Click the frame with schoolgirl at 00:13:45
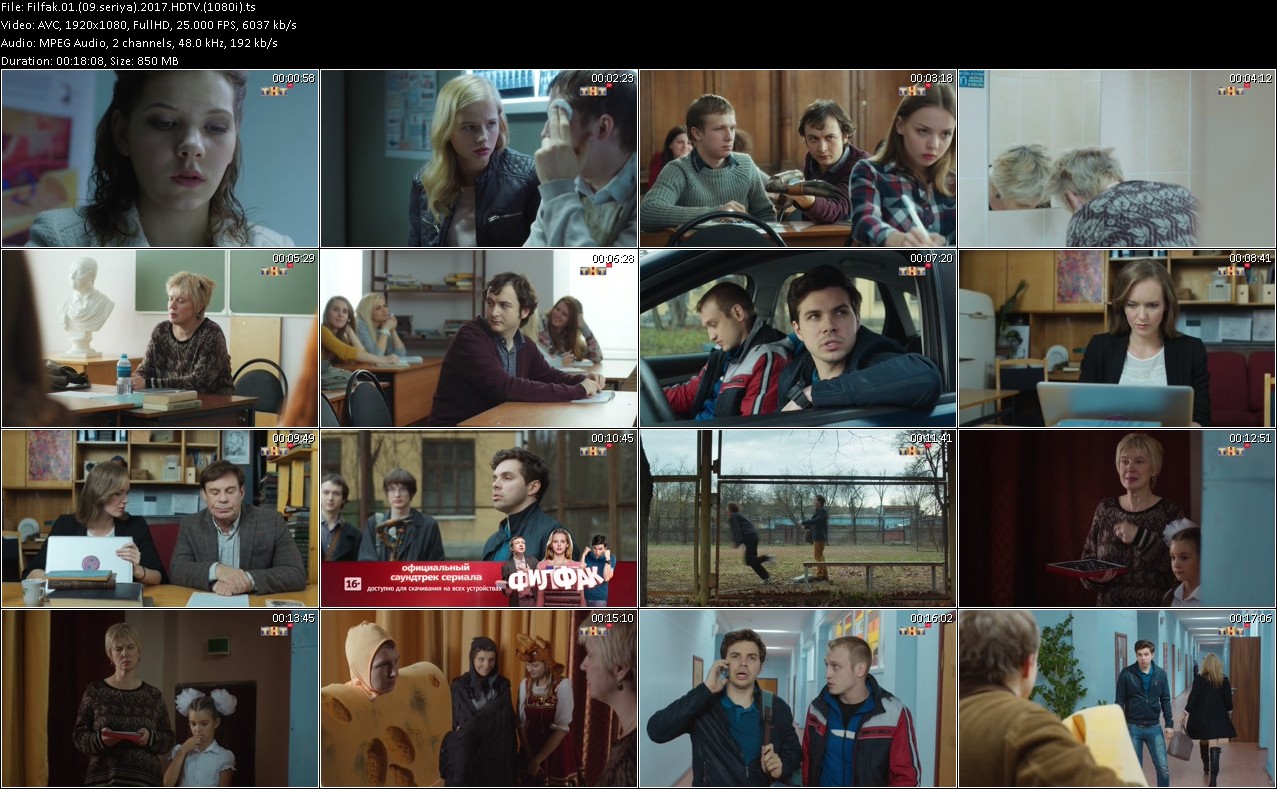1277x789 pixels. coord(160,698)
